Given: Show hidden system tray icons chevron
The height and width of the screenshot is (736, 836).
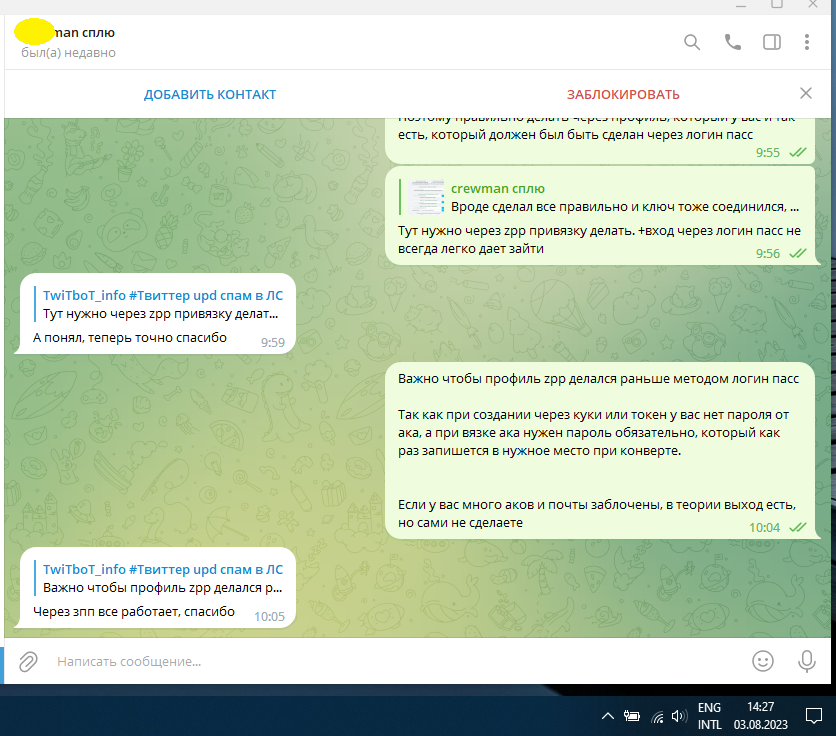Looking at the screenshot, I should [x=607, y=716].
